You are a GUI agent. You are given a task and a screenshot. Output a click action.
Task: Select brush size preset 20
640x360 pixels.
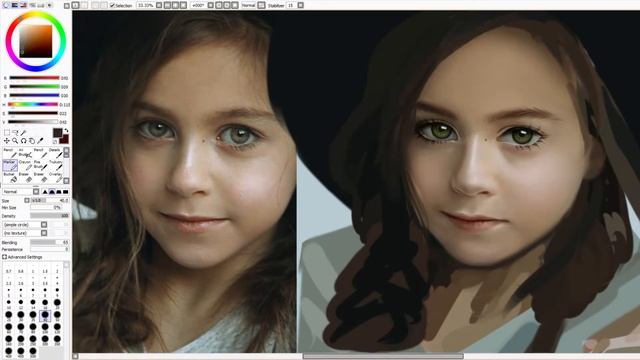coord(57,304)
